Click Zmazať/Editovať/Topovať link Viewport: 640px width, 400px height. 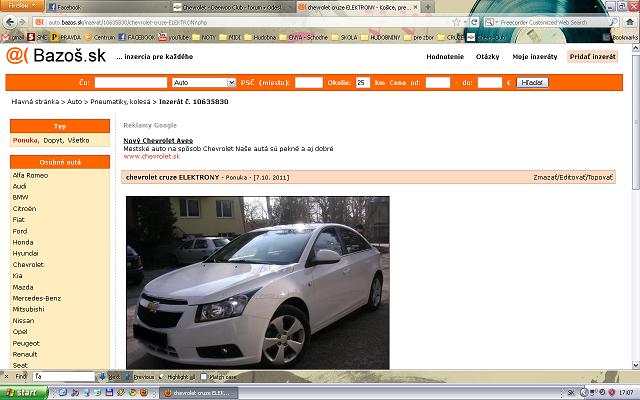[x=573, y=178]
